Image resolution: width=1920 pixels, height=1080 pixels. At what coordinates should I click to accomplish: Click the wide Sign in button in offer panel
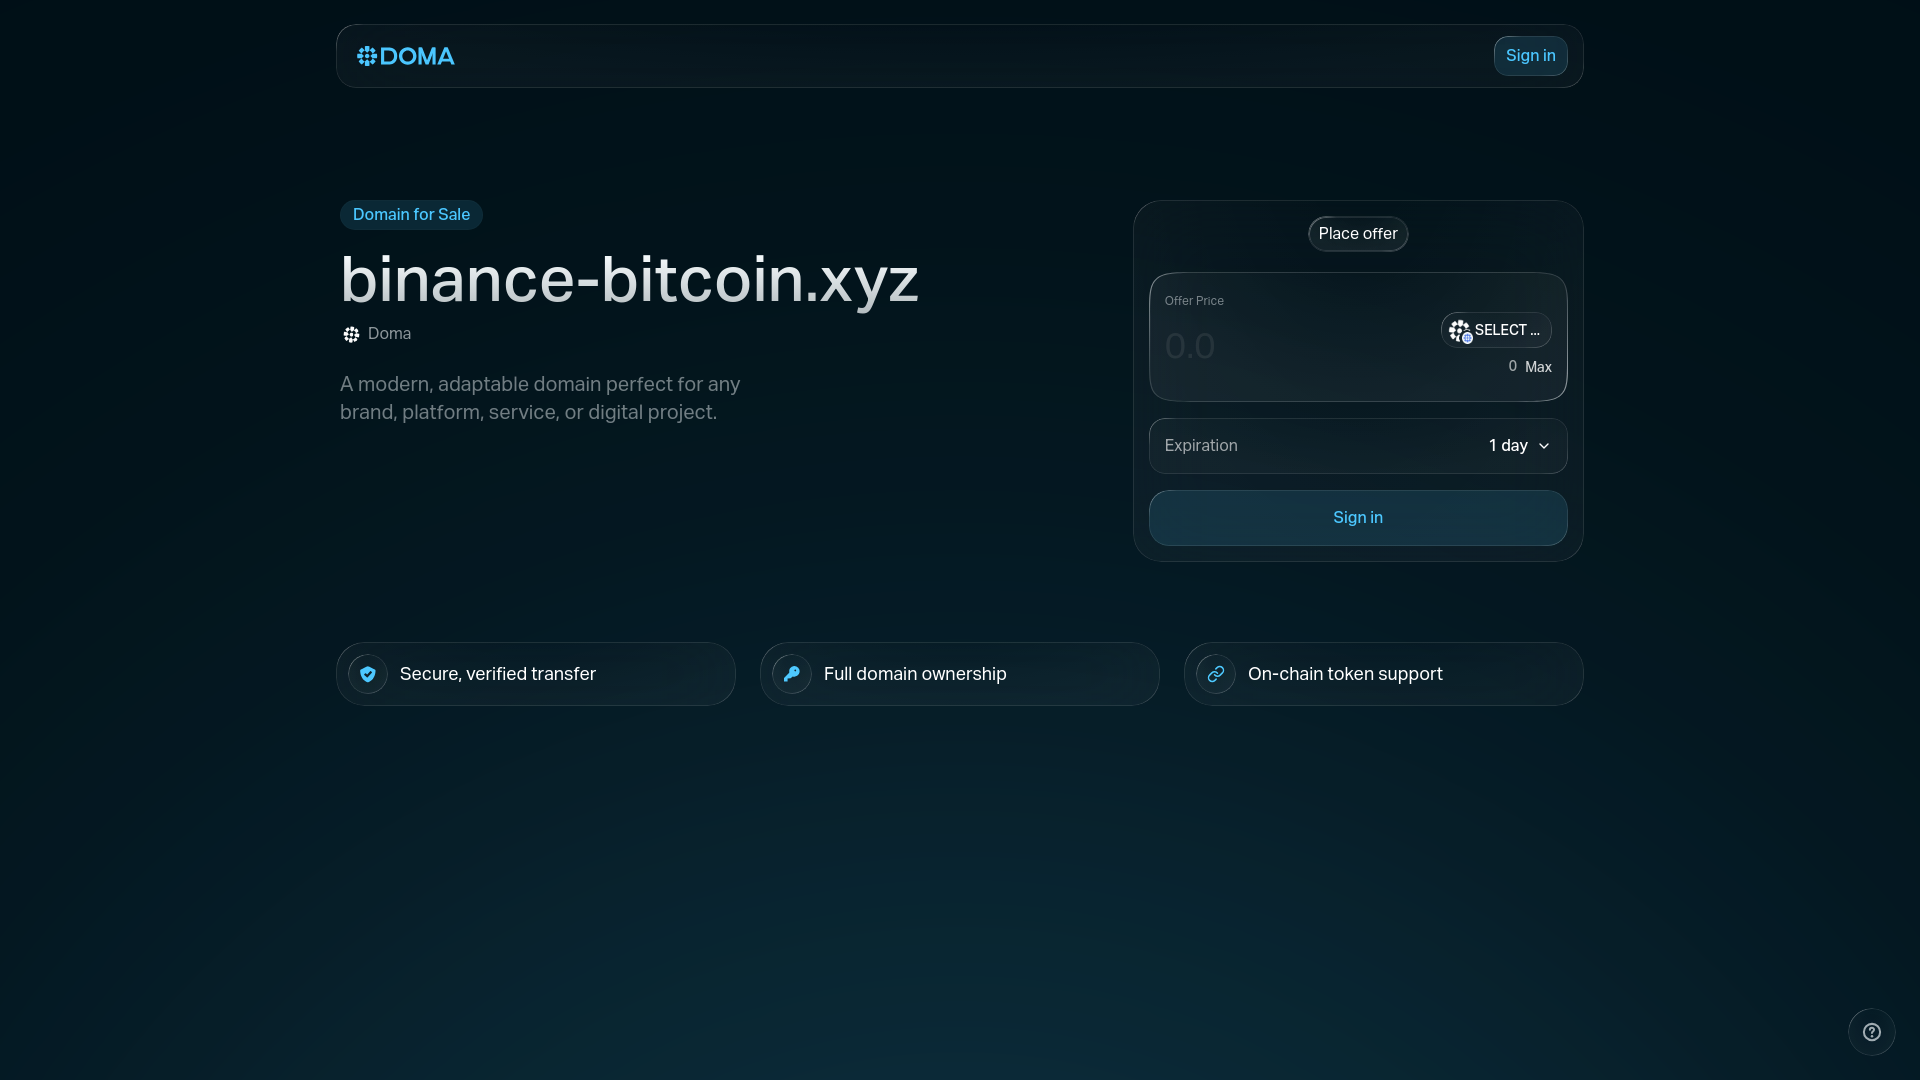[1358, 518]
